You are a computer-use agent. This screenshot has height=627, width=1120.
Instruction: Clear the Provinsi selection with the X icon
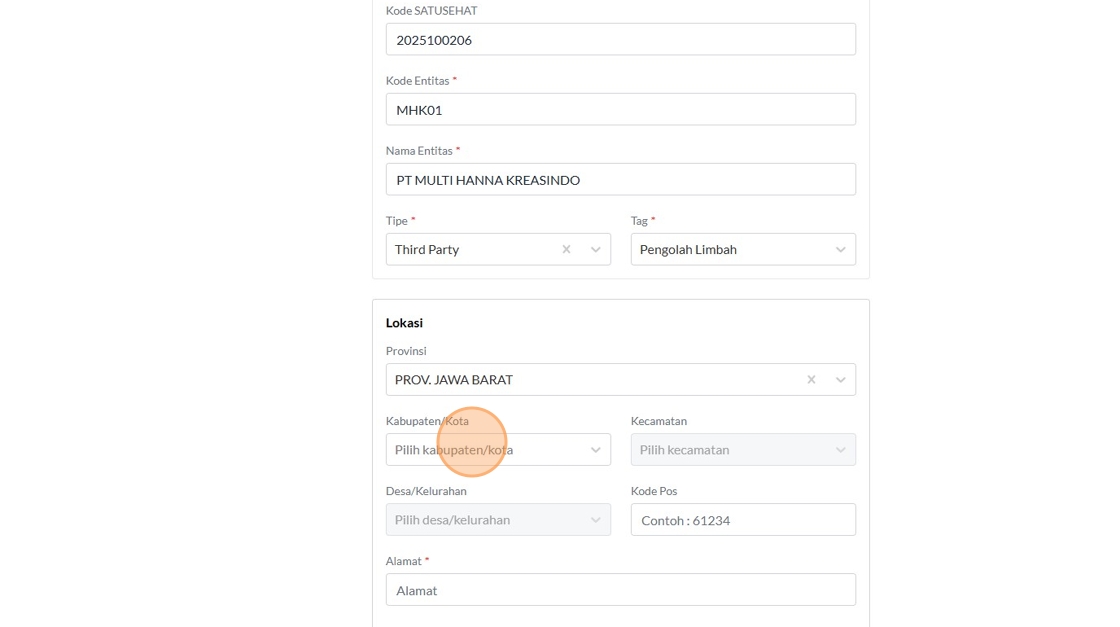tap(811, 380)
